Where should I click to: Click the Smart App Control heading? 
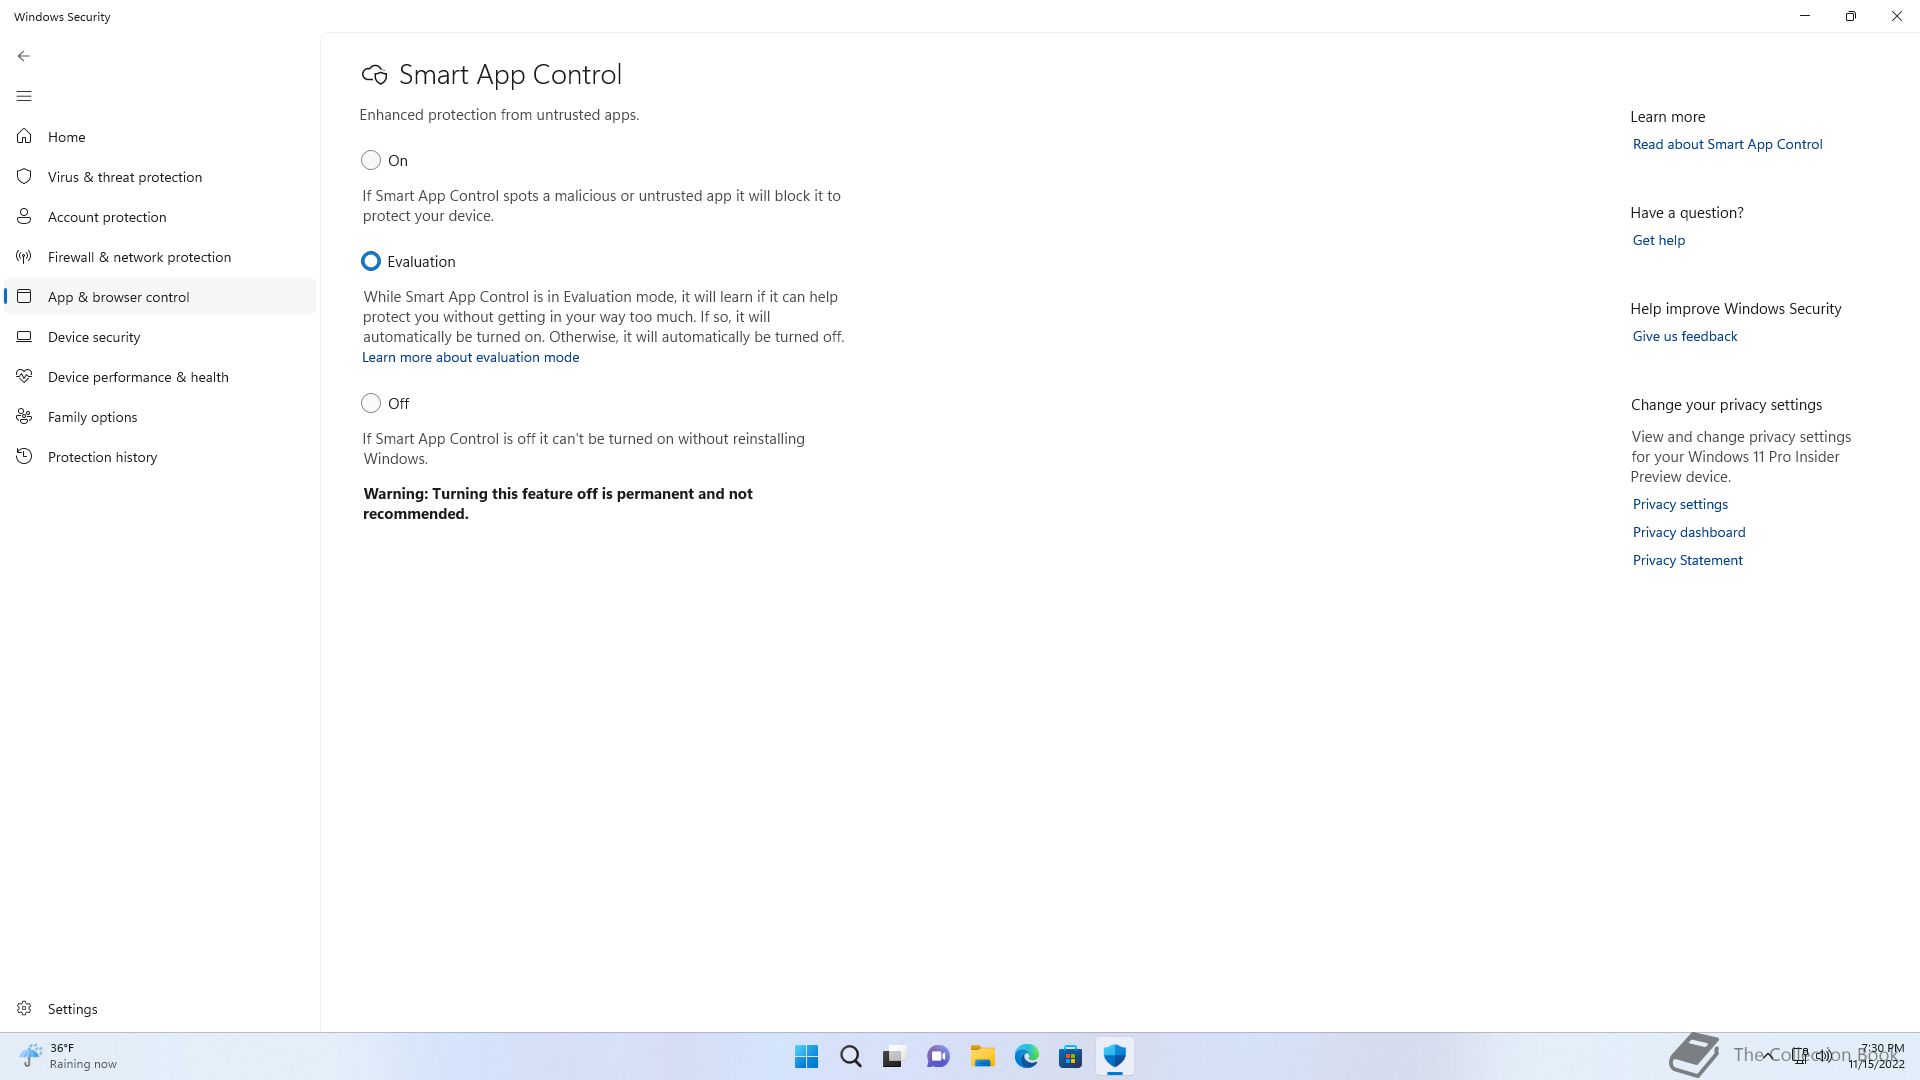(510, 75)
